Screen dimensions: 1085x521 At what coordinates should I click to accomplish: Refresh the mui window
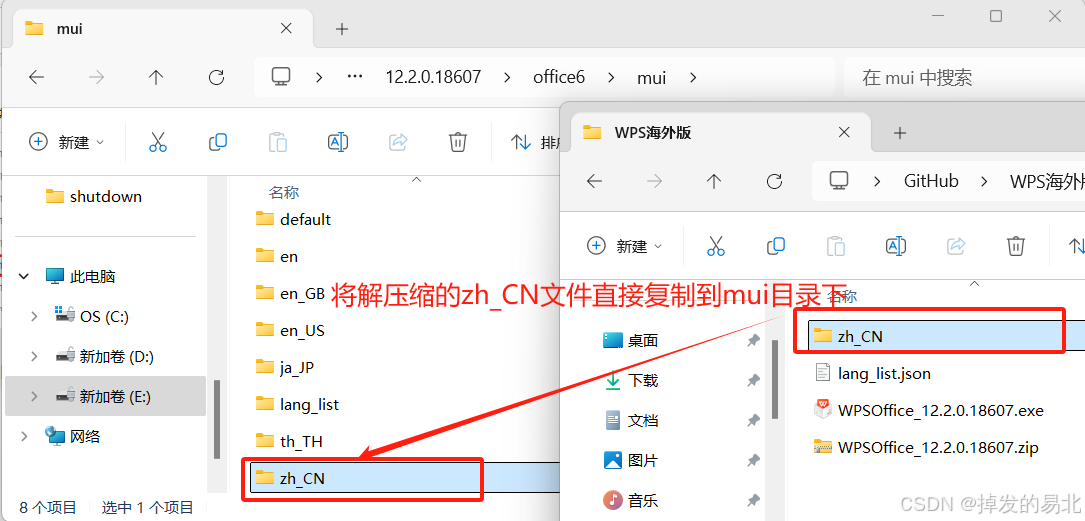(217, 77)
